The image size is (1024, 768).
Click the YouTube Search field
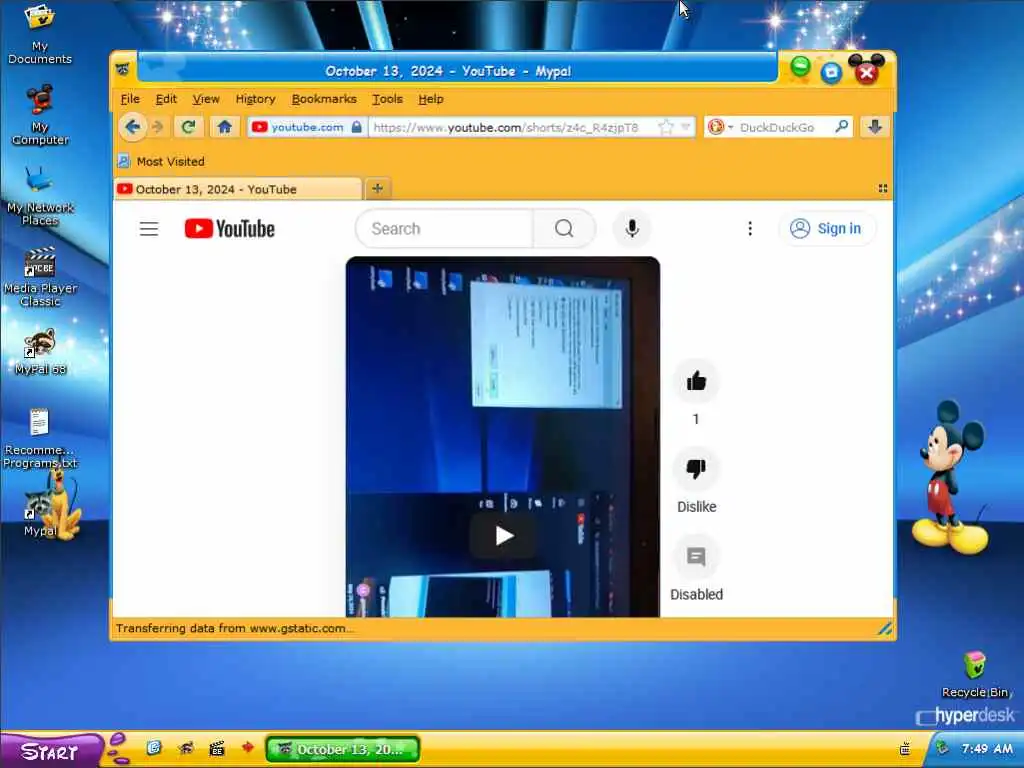pos(445,229)
